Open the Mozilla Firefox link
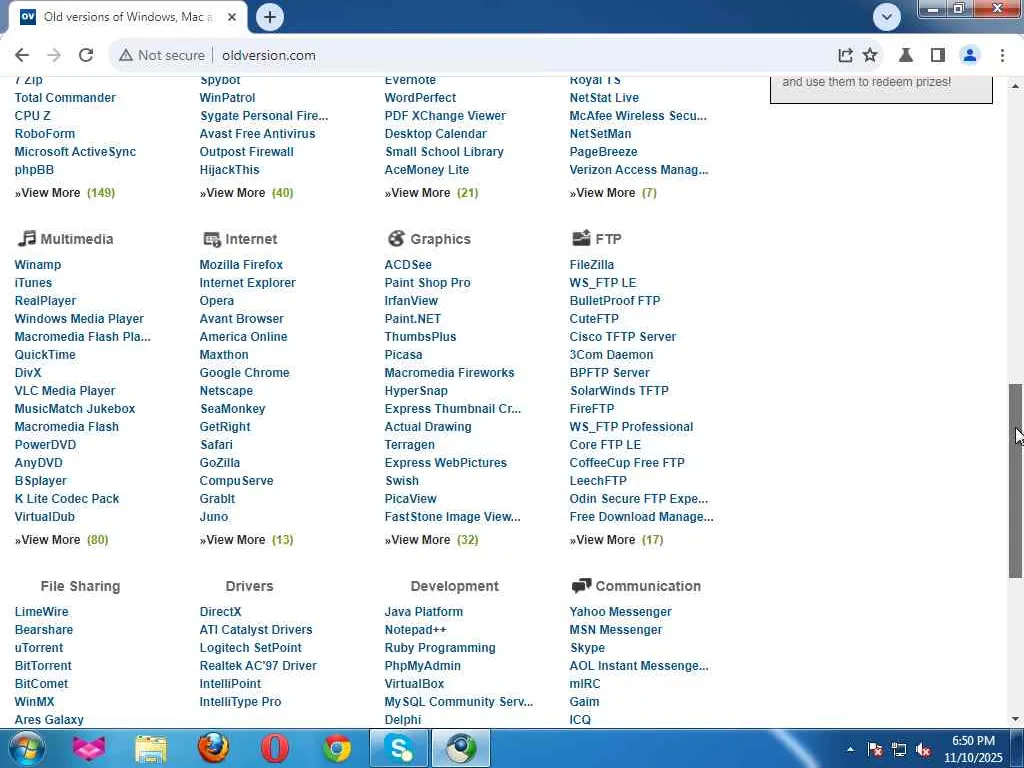Viewport: 1024px width, 768px height. coord(241,265)
